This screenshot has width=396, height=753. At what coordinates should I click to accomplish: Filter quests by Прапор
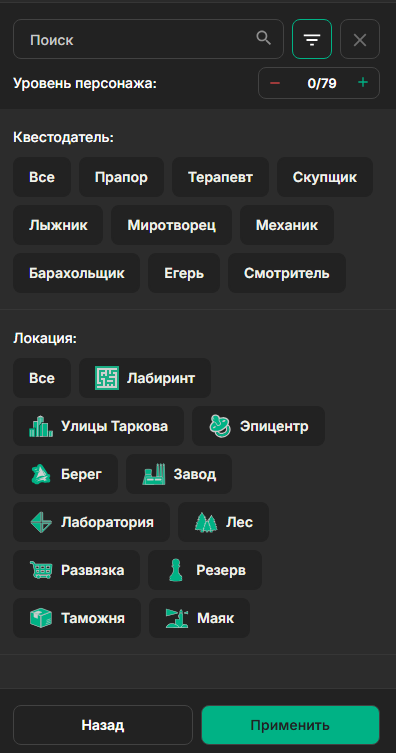121,177
